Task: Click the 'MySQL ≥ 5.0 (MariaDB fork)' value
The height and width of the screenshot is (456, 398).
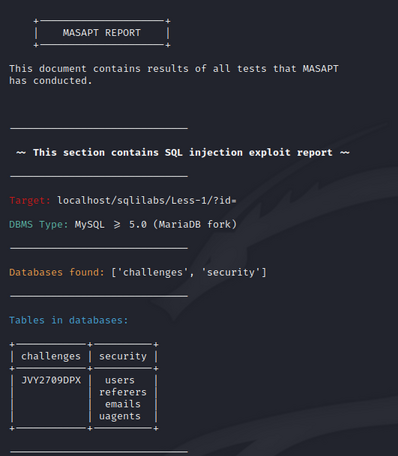Action: point(156,224)
